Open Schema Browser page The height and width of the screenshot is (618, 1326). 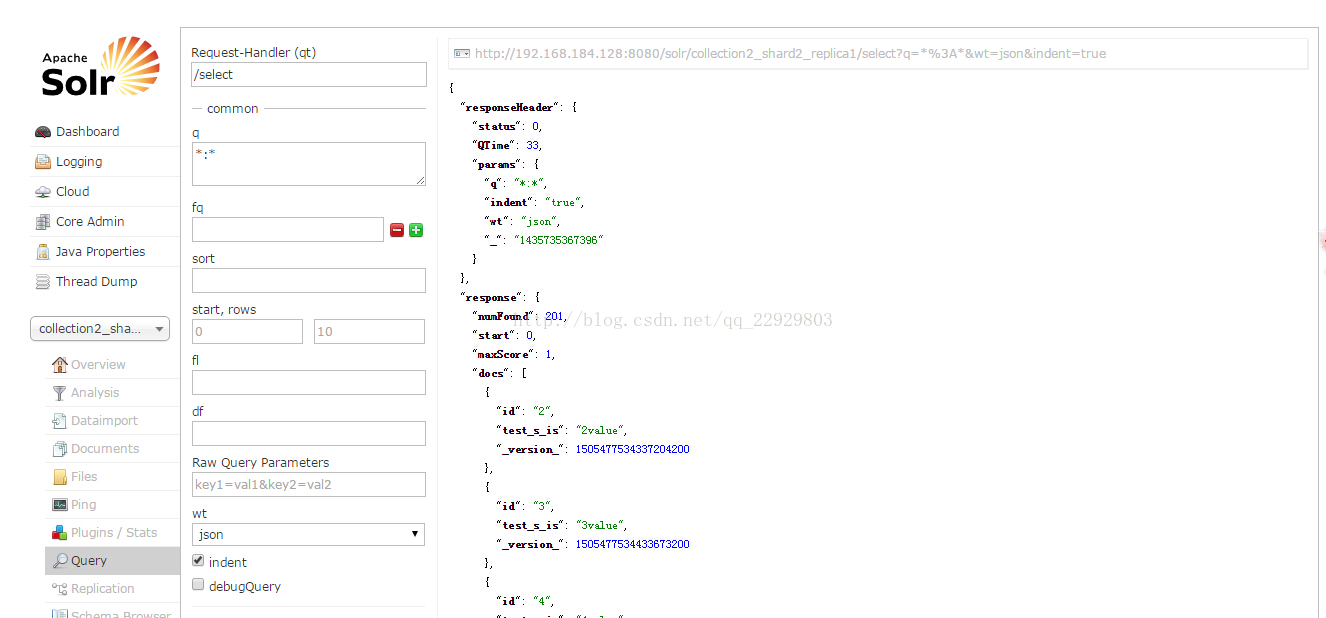click(121, 614)
